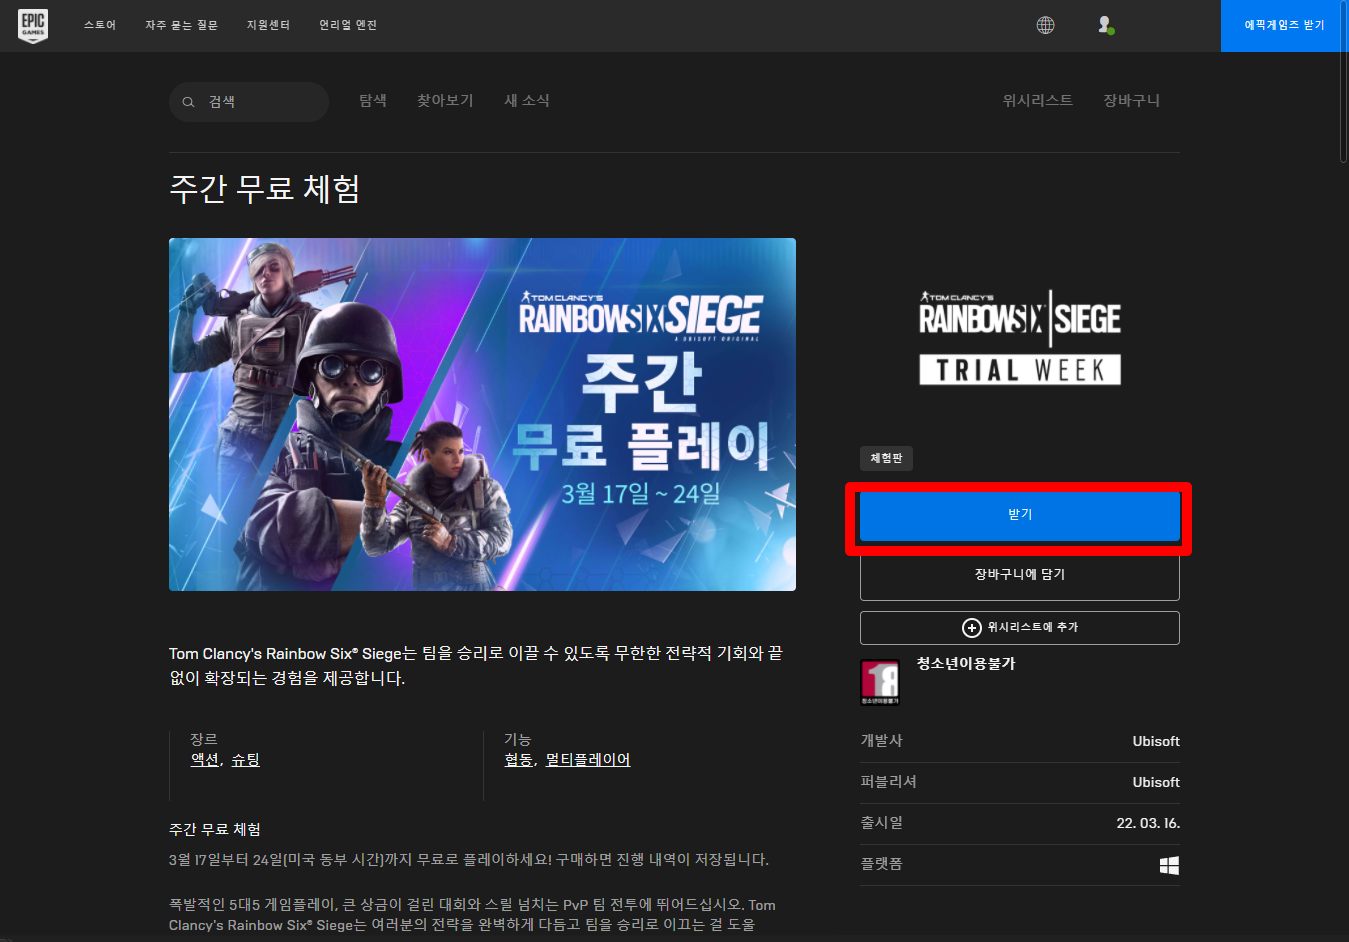Click the 청소년이용불가 rating text

point(966,664)
